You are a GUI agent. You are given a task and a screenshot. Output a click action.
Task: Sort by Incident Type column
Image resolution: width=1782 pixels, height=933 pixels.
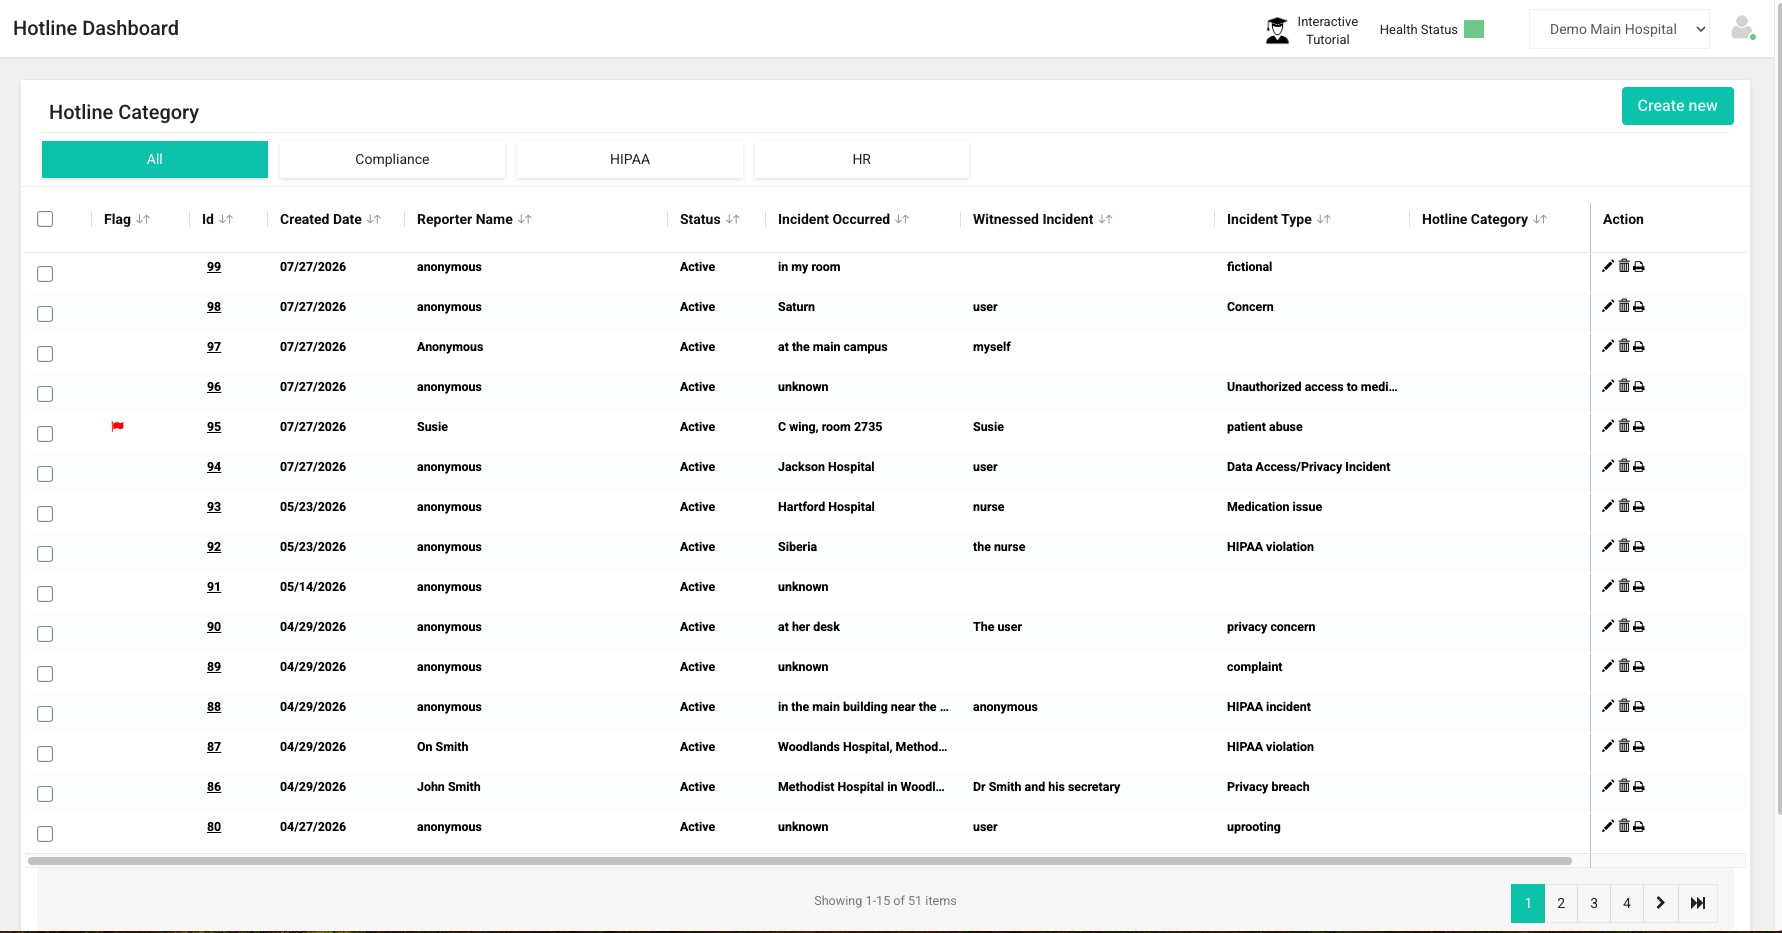pos(1324,219)
